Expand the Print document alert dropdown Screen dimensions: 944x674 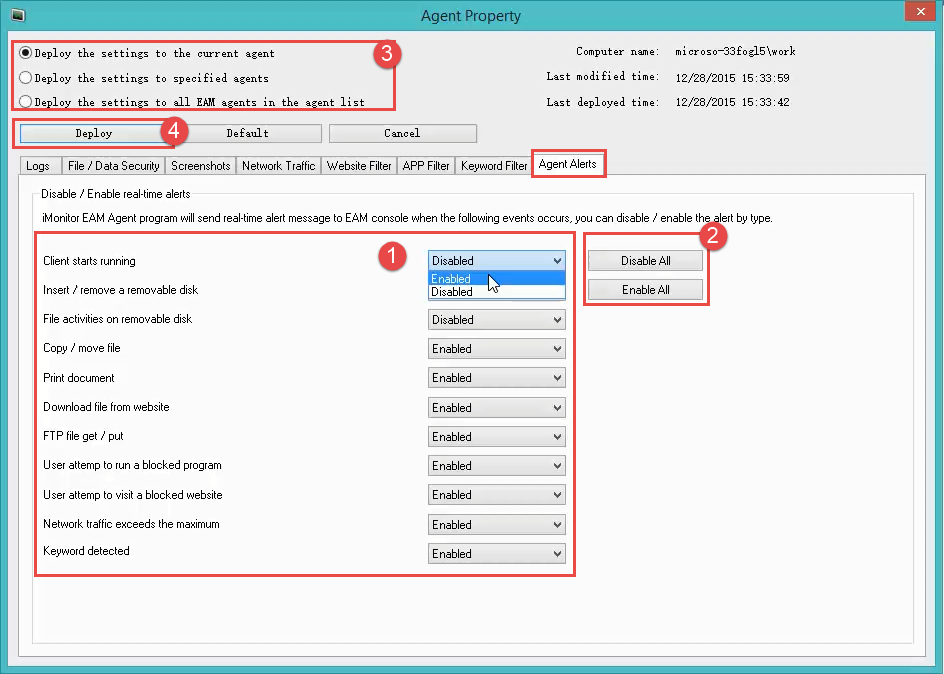pos(496,378)
